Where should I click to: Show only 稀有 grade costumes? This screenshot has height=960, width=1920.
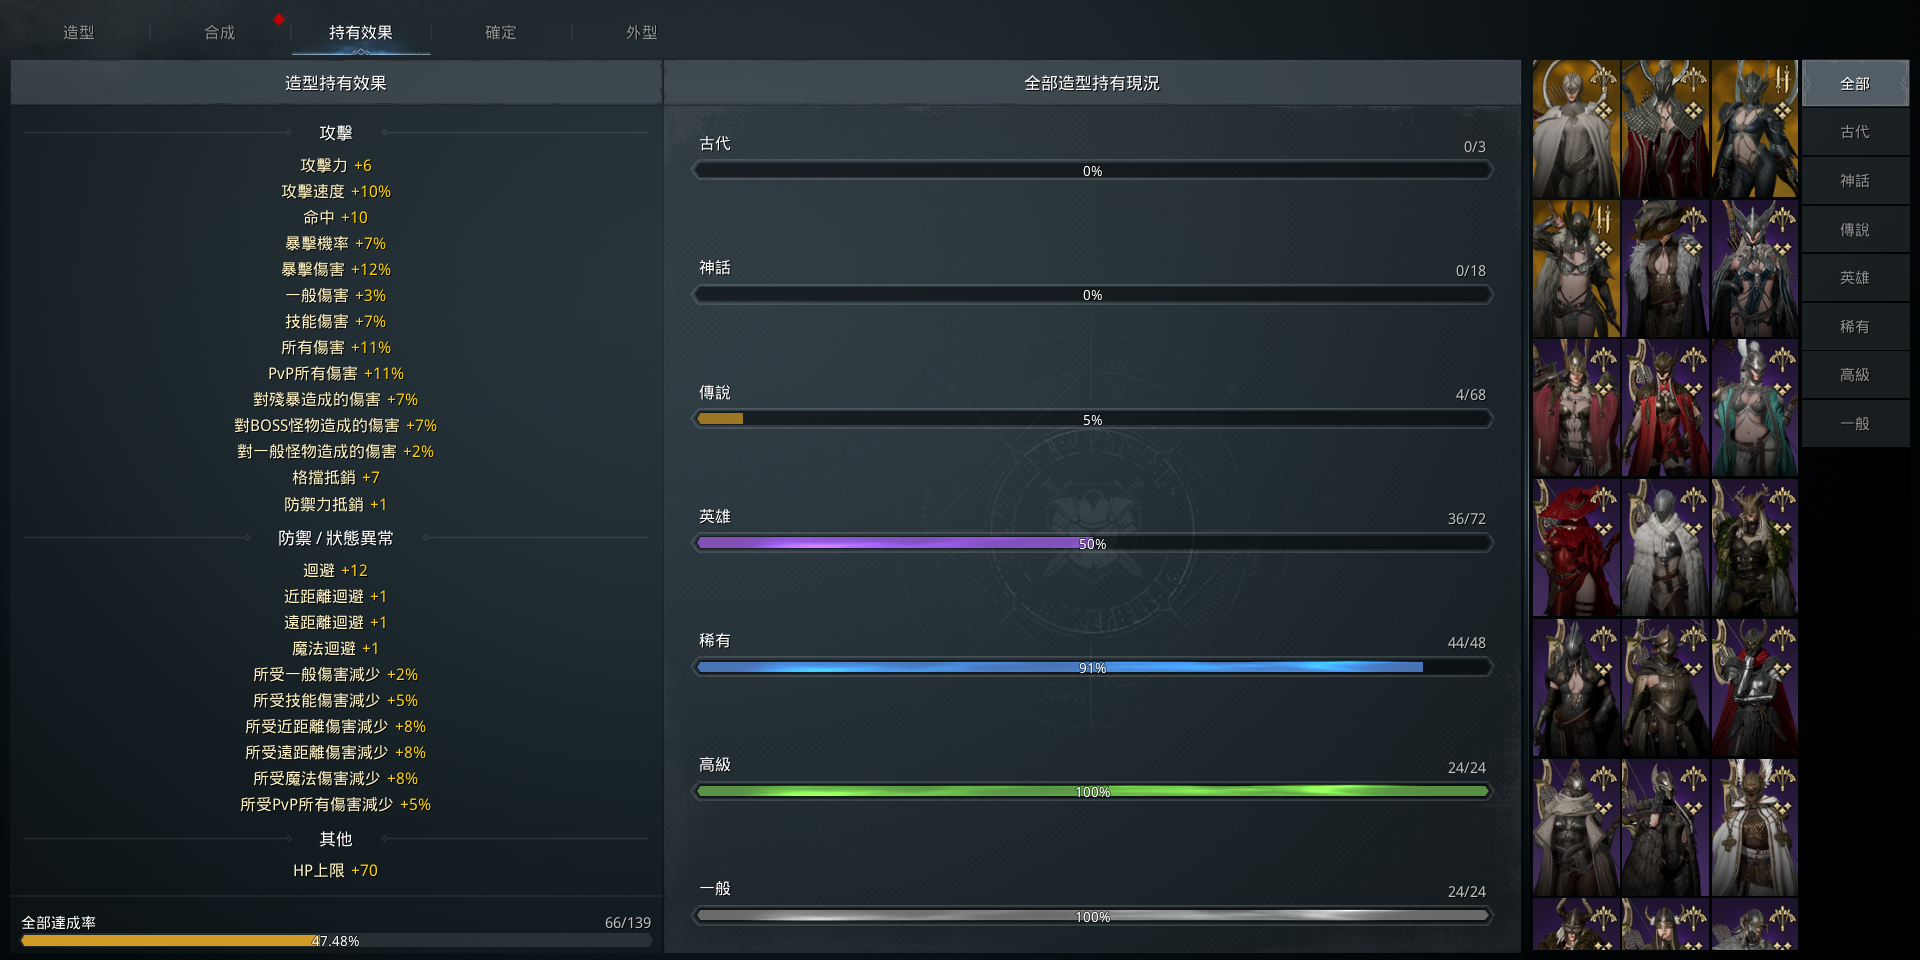[1855, 327]
